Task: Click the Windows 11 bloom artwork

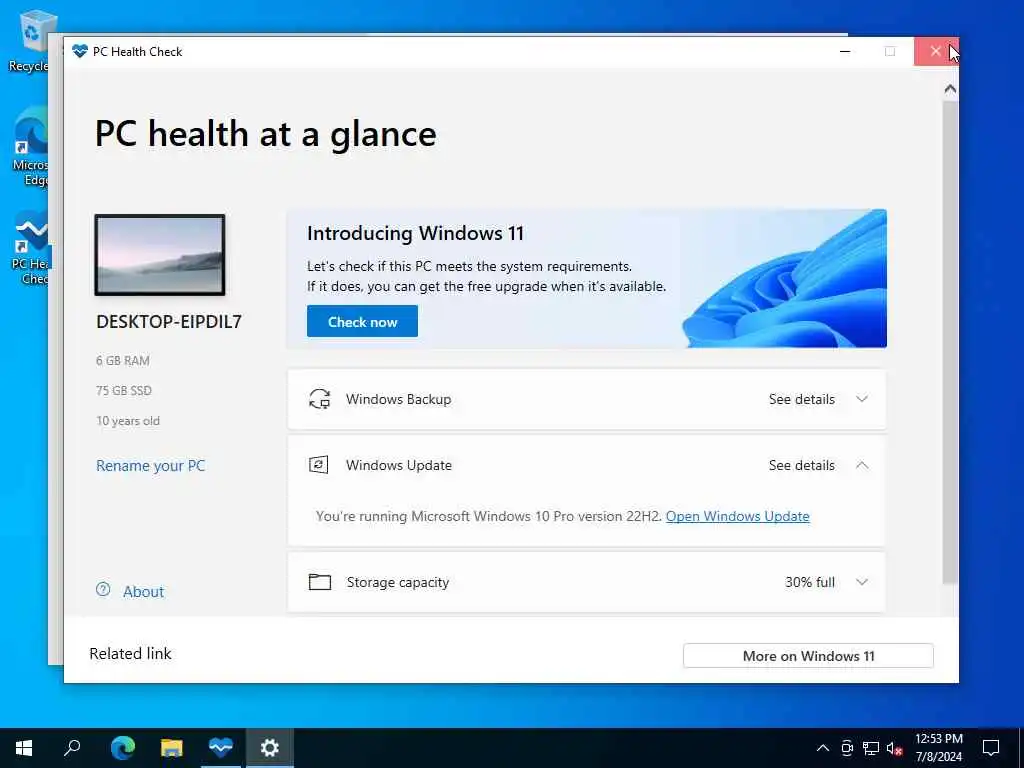Action: [784, 278]
